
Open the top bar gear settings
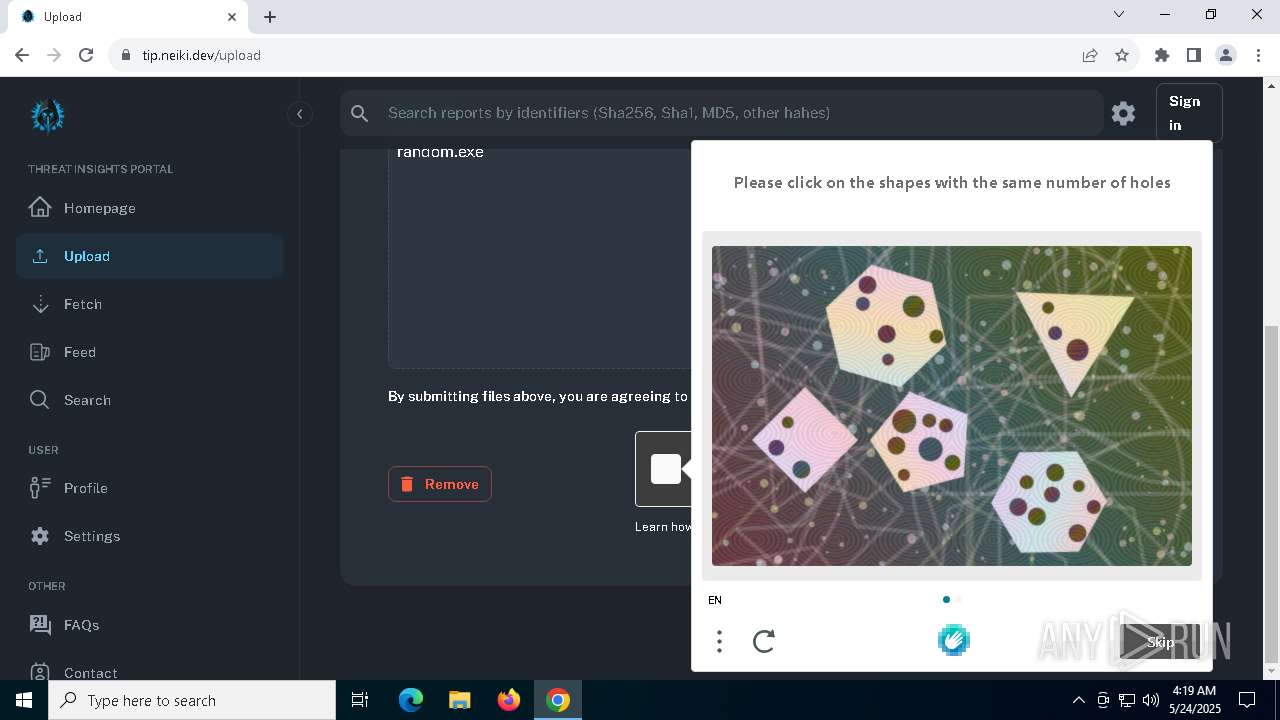[x=1123, y=114]
